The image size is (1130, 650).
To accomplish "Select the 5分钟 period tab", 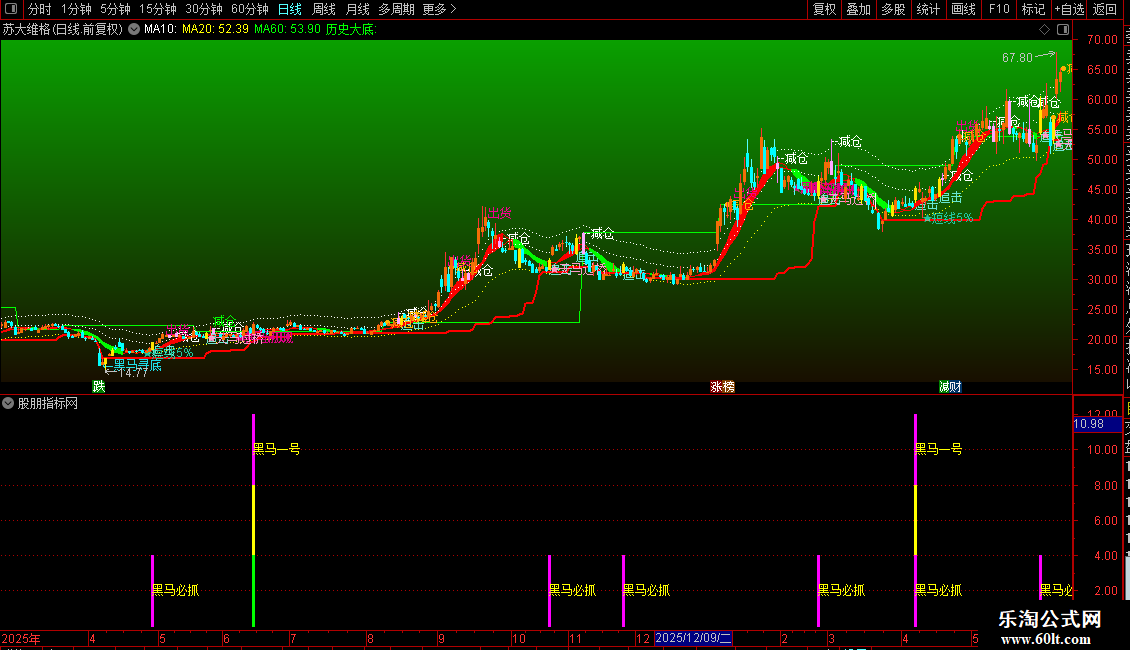I will tap(115, 9).
